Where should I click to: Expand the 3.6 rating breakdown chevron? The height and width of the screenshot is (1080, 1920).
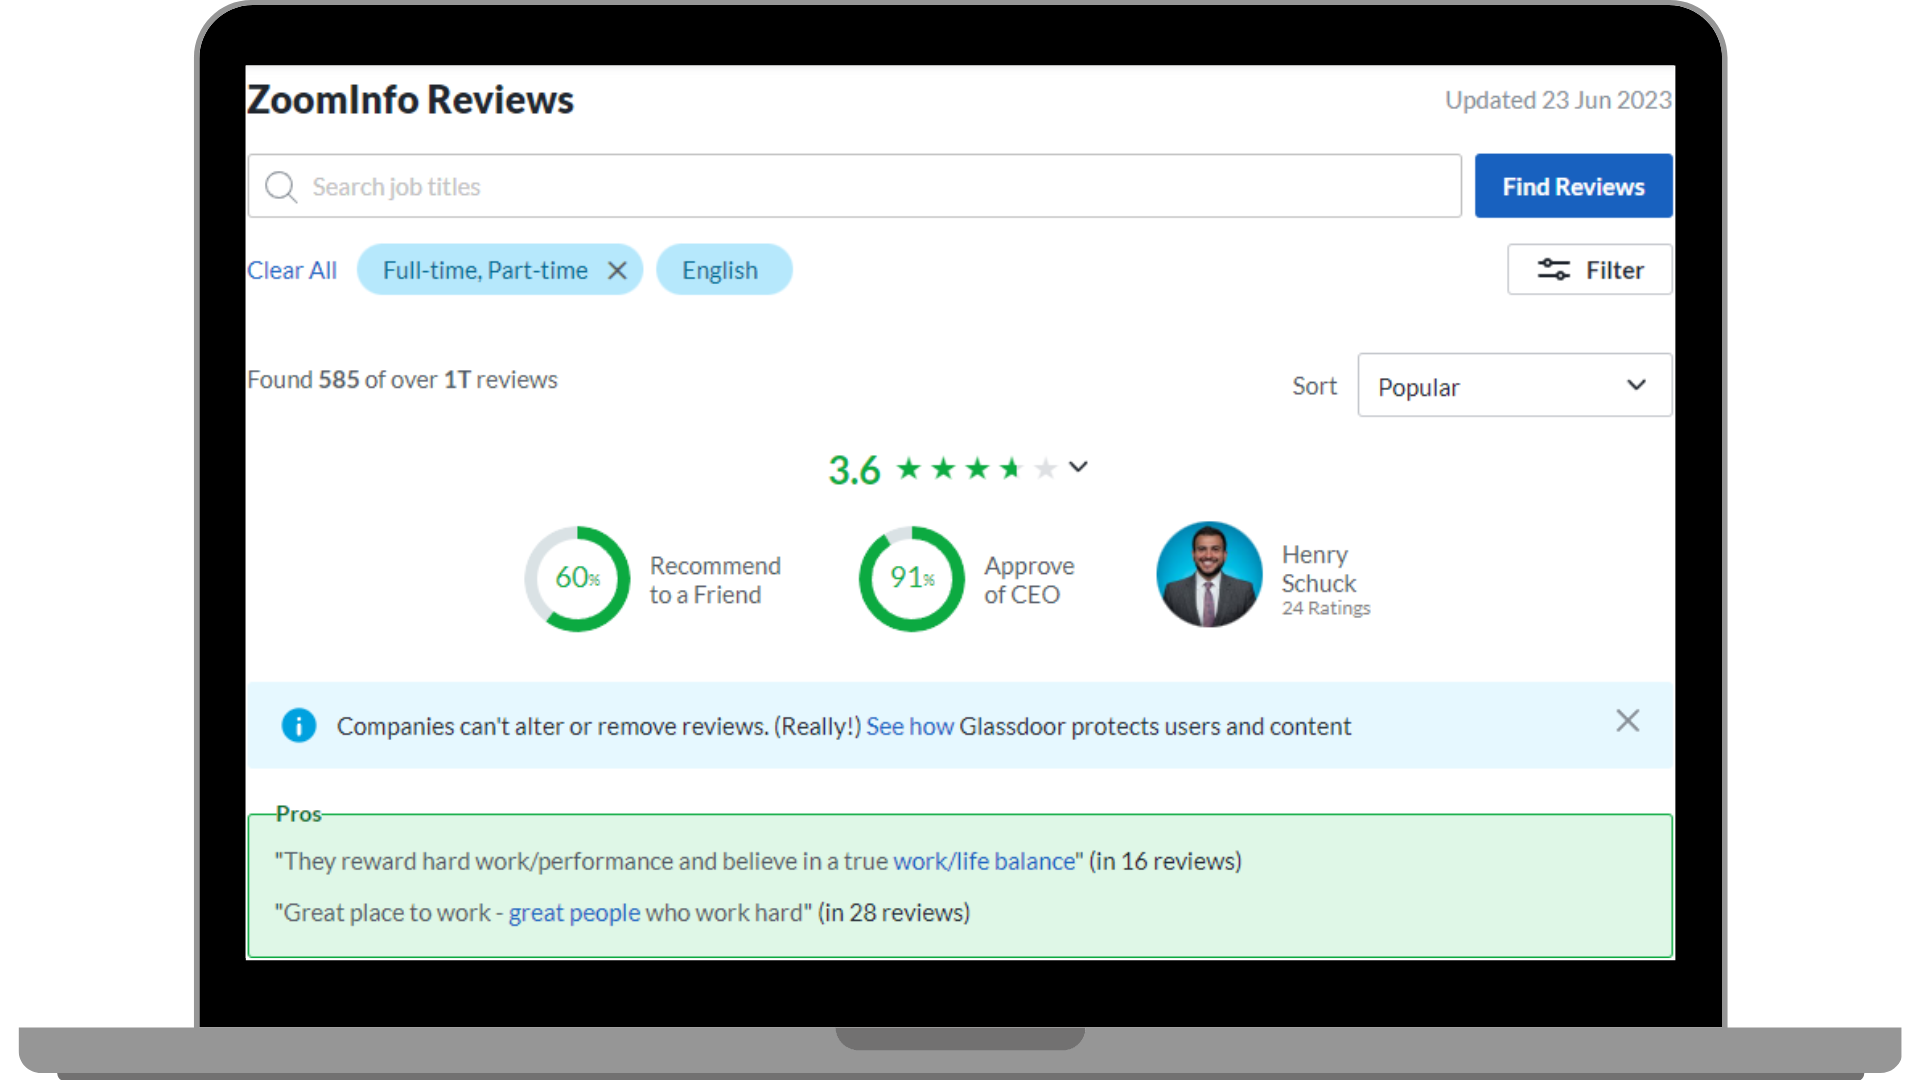pos(1078,467)
